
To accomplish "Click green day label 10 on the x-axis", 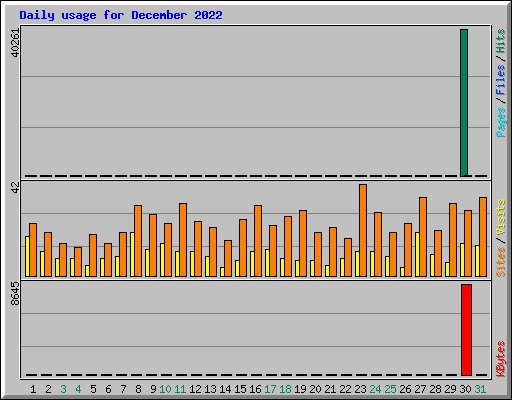I will 165,389.
